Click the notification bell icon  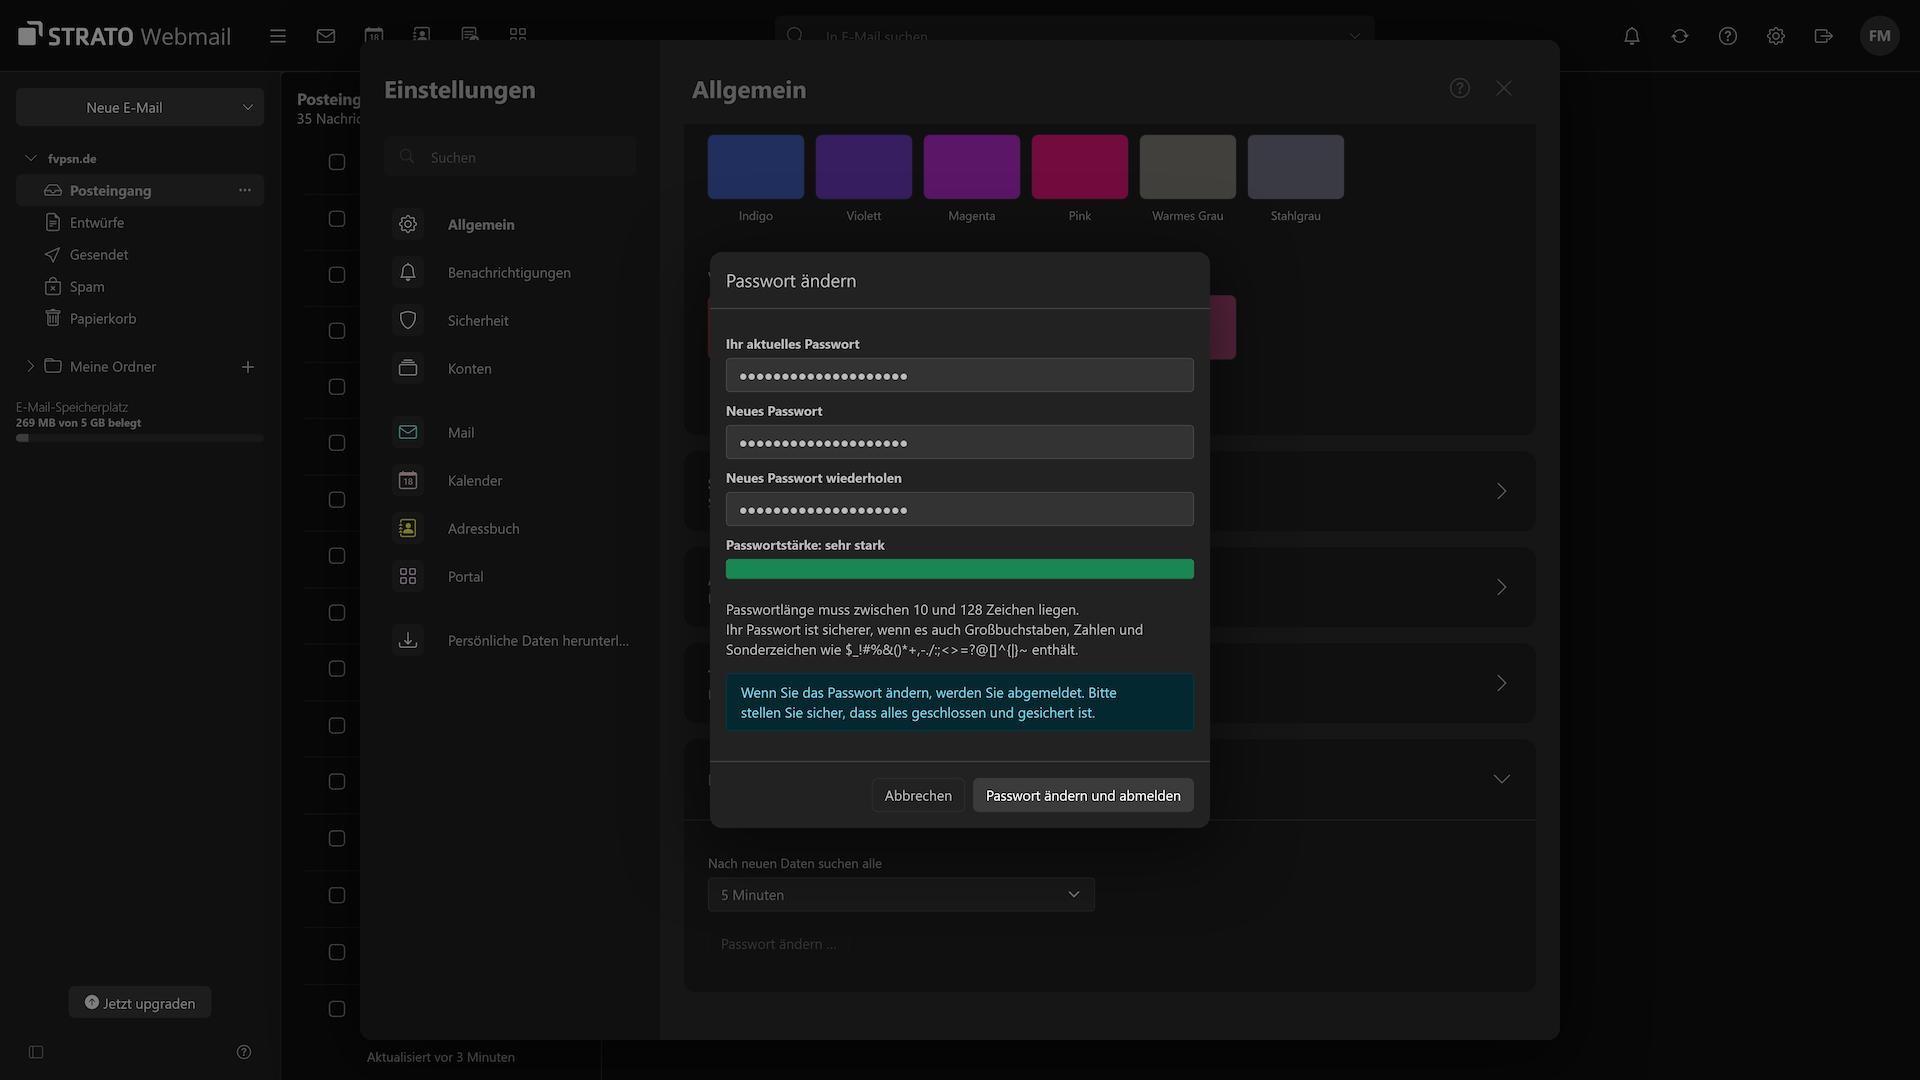(1632, 36)
